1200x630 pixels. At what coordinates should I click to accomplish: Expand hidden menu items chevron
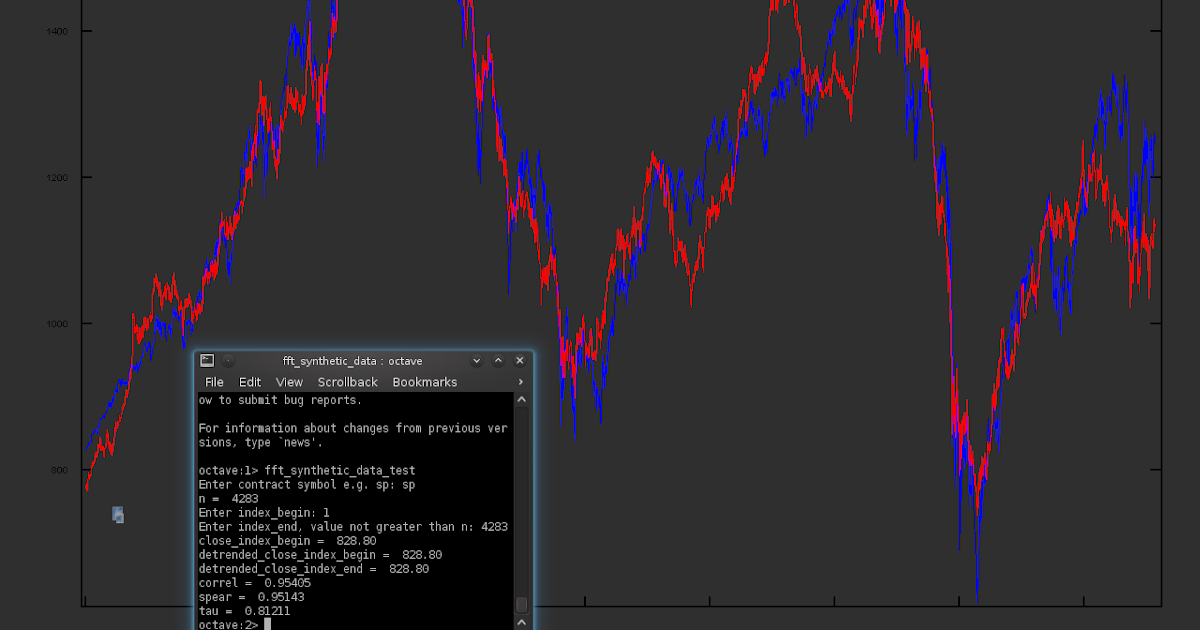[x=521, y=382]
